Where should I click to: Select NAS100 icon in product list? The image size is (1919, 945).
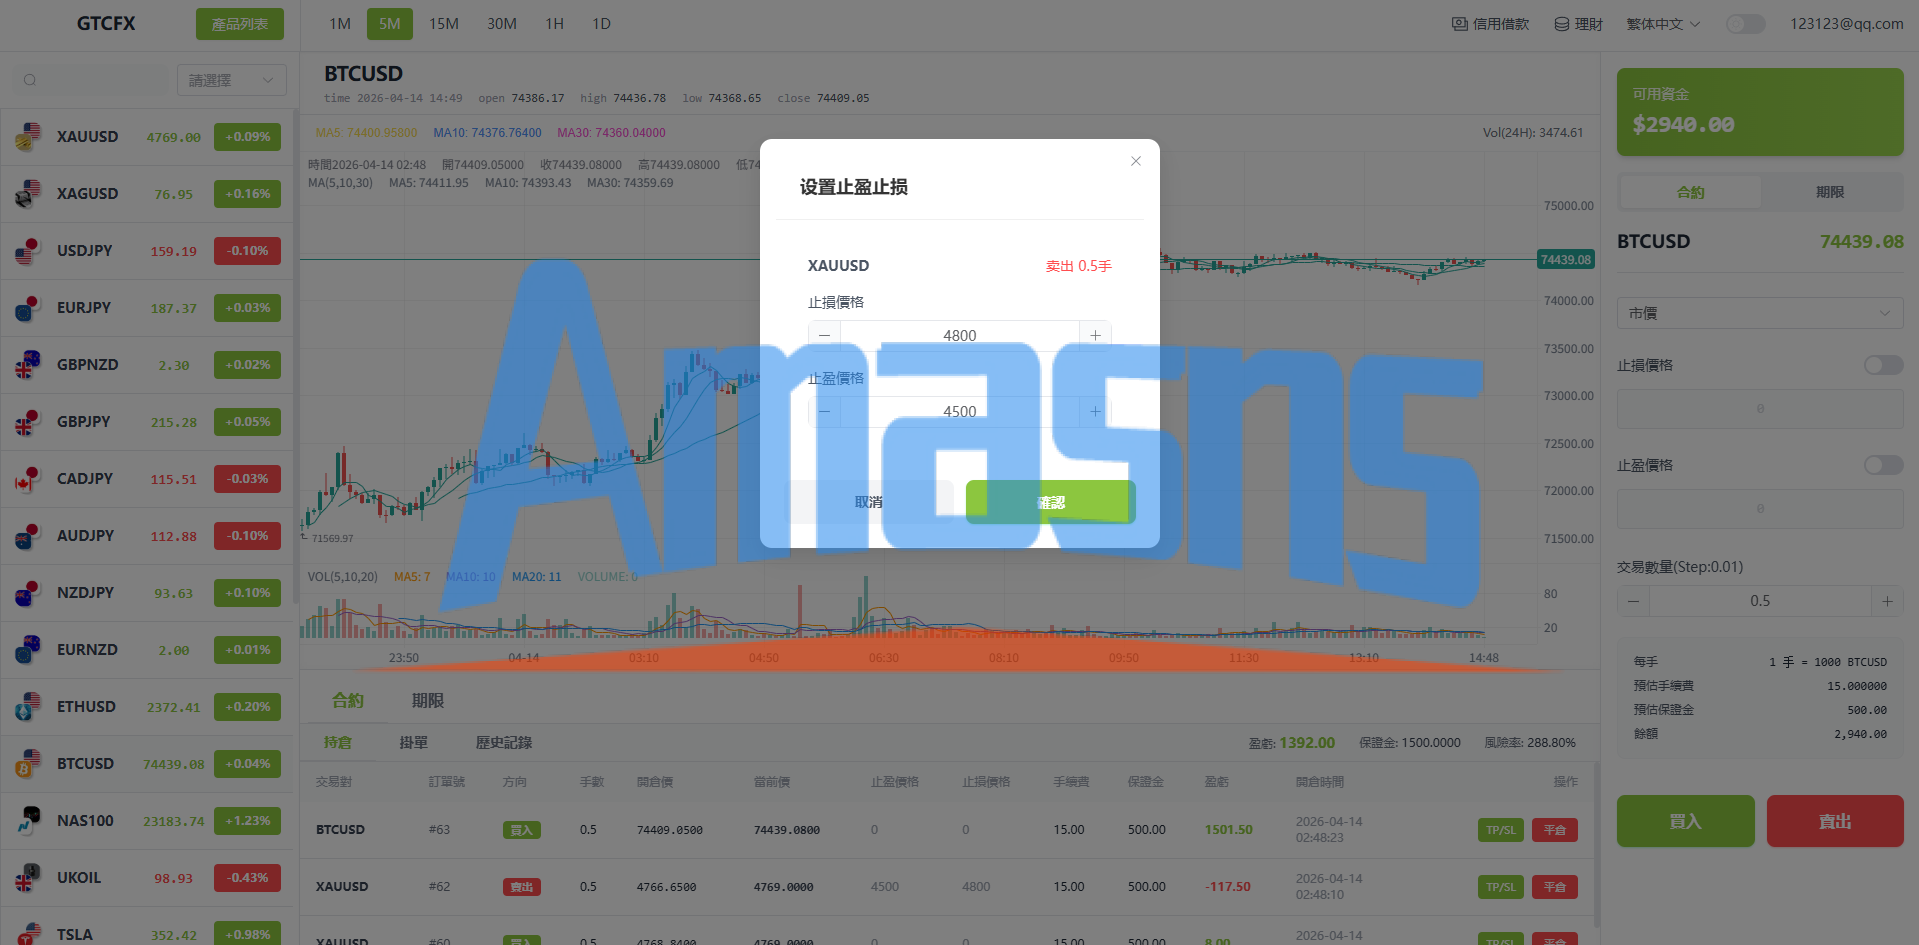coord(28,821)
